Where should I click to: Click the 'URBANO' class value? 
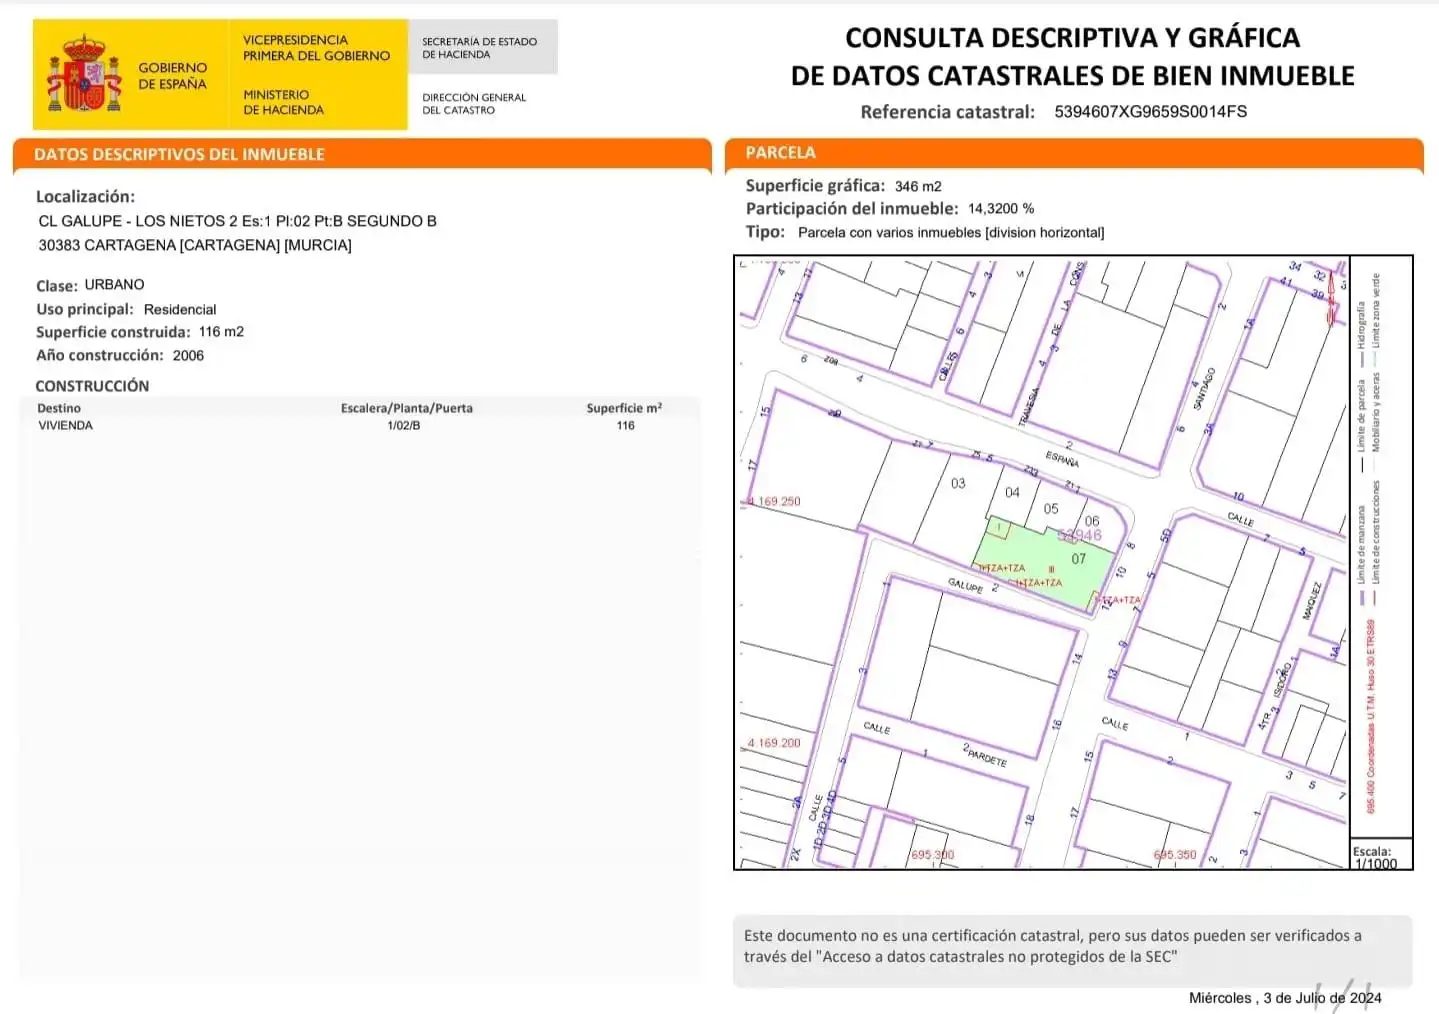[x=114, y=285]
